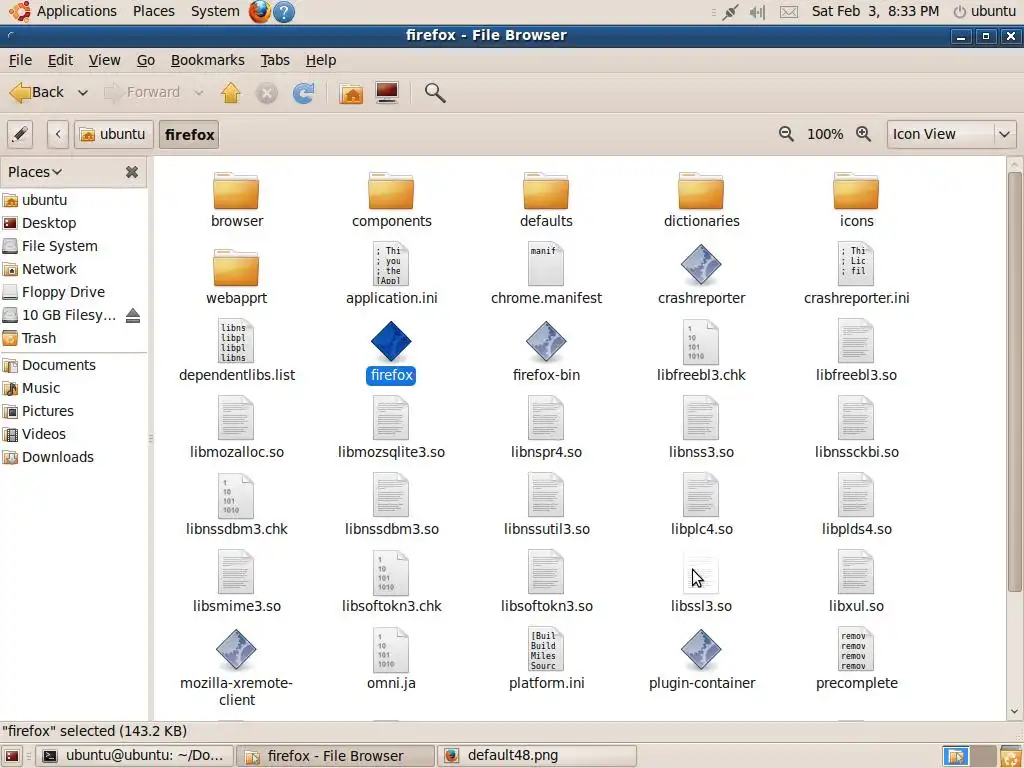This screenshot has width=1024, height=768.
Task: Open Network in Places sidebar
Action: pyautogui.click(x=49, y=269)
